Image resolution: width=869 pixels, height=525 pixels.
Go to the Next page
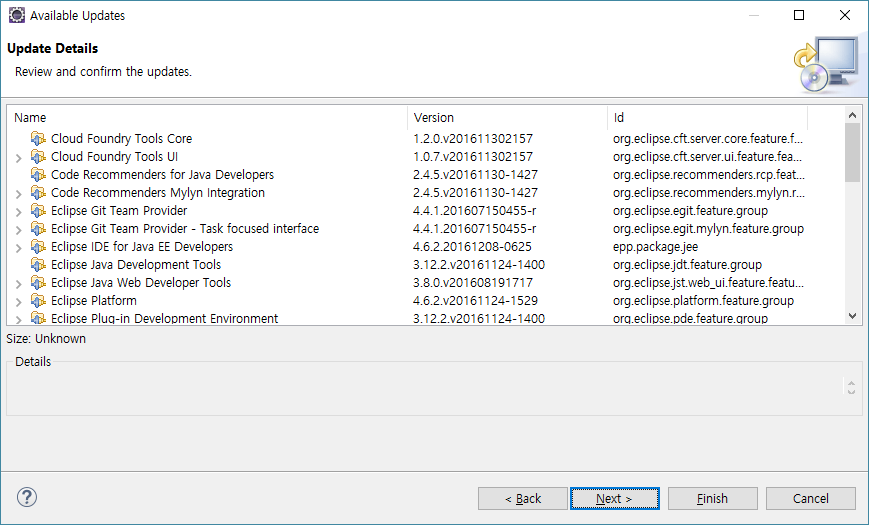(615, 498)
